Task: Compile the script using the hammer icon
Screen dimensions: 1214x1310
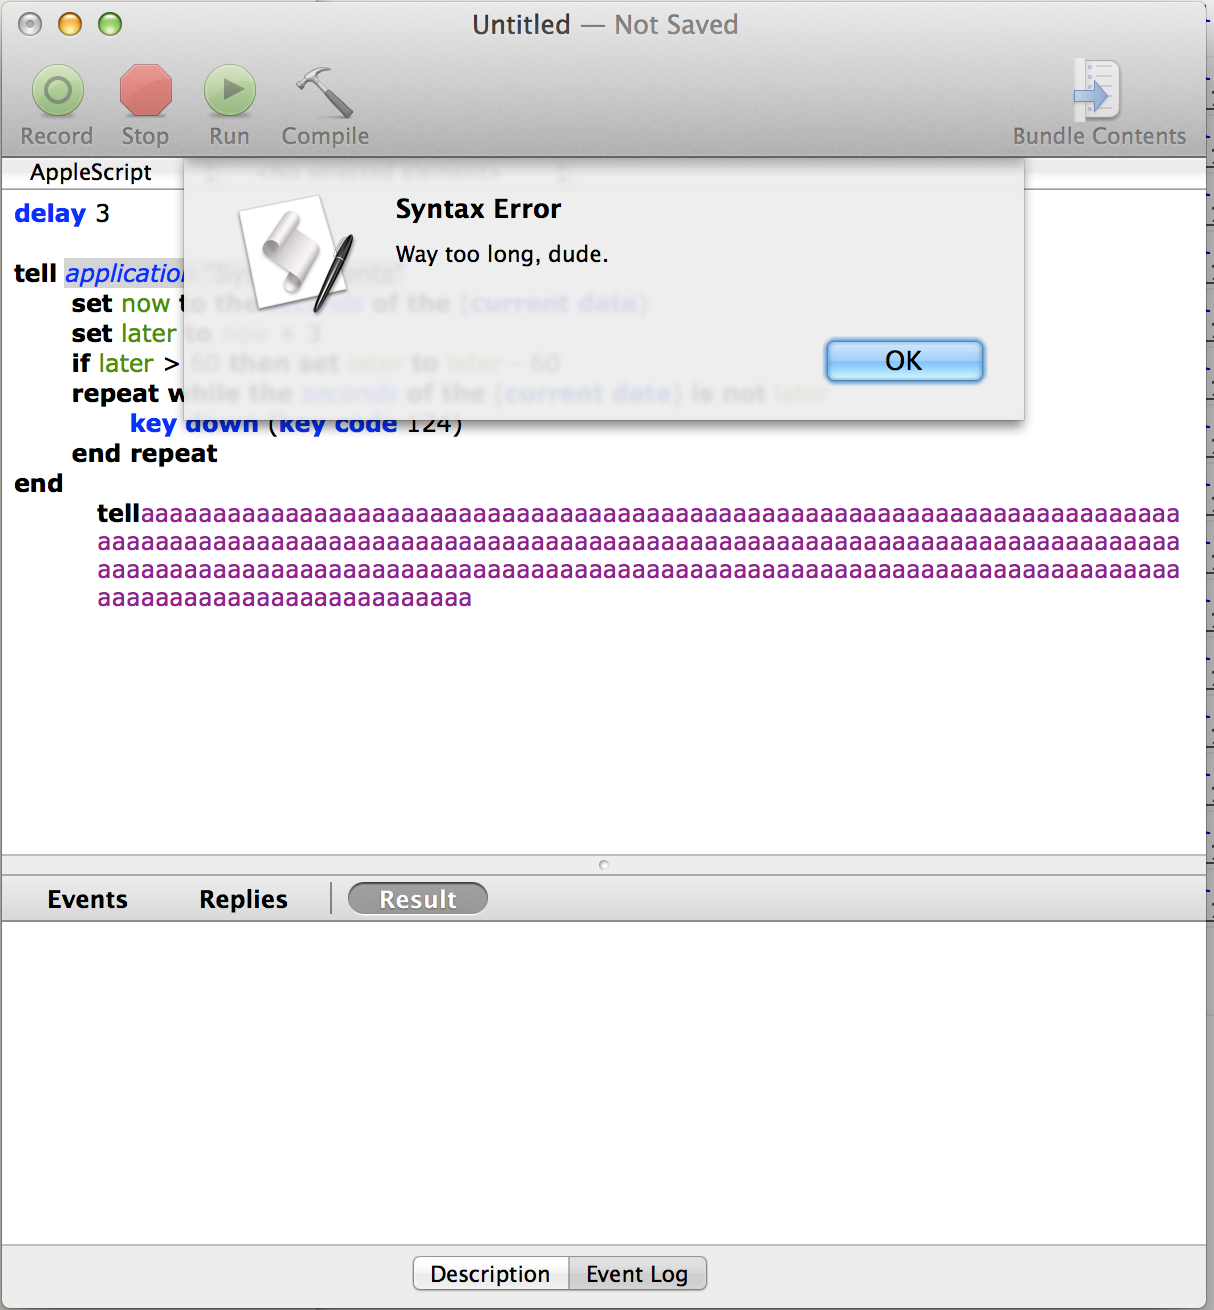Action: [x=324, y=92]
